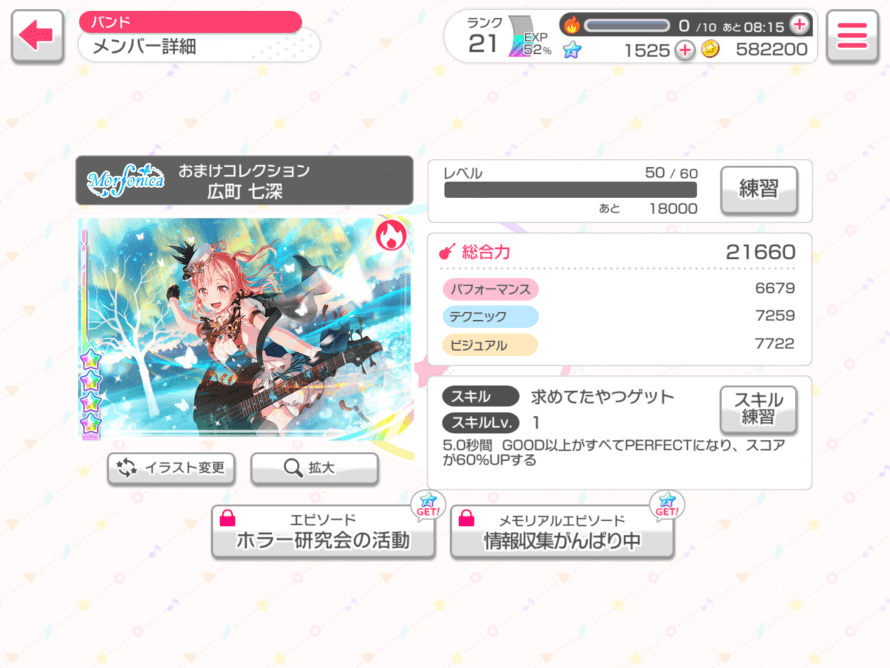Select the バンド header tab
890x668 pixels.
click(190, 22)
